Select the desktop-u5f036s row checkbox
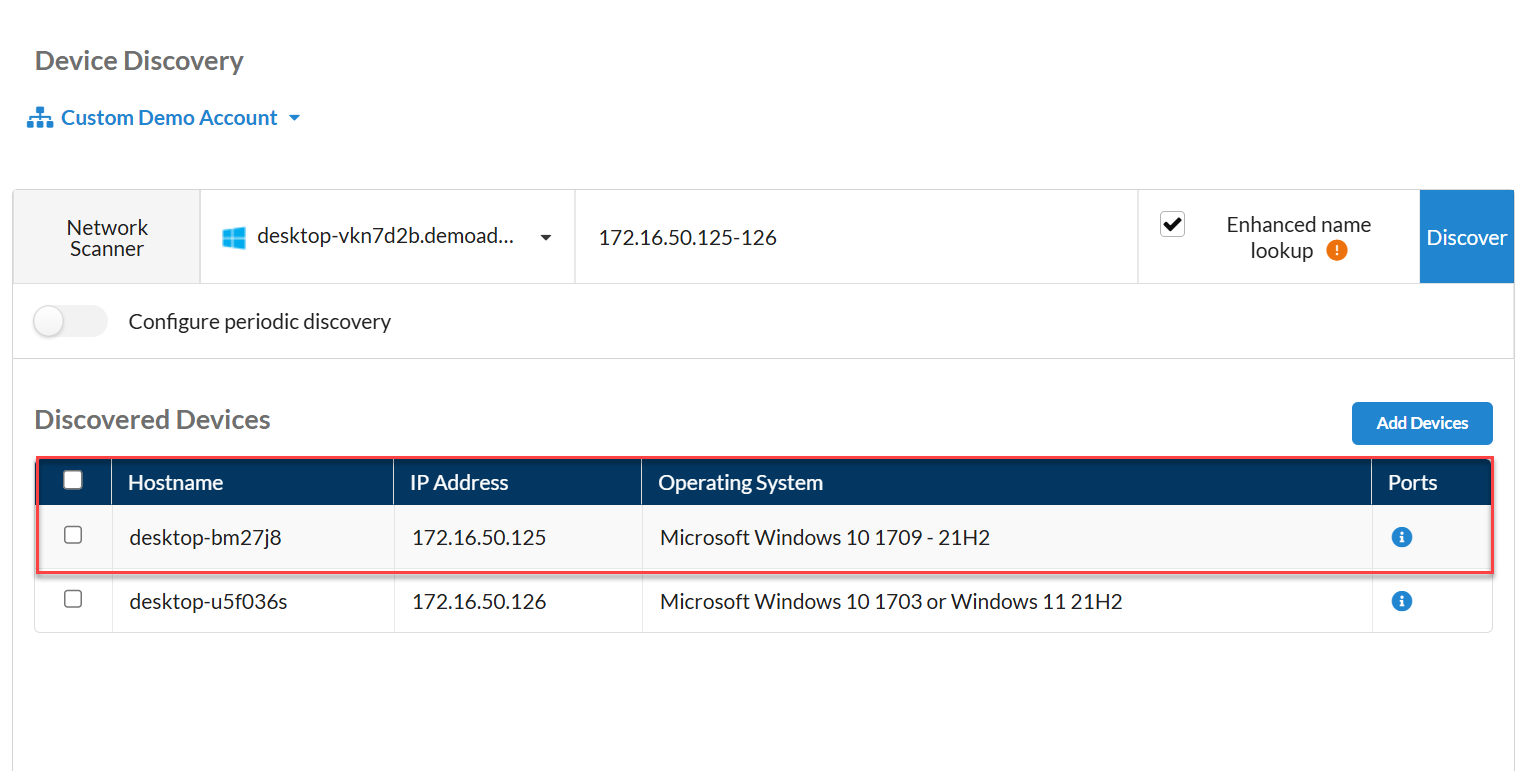The width and height of the screenshot is (1517, 771). (73, 599)
